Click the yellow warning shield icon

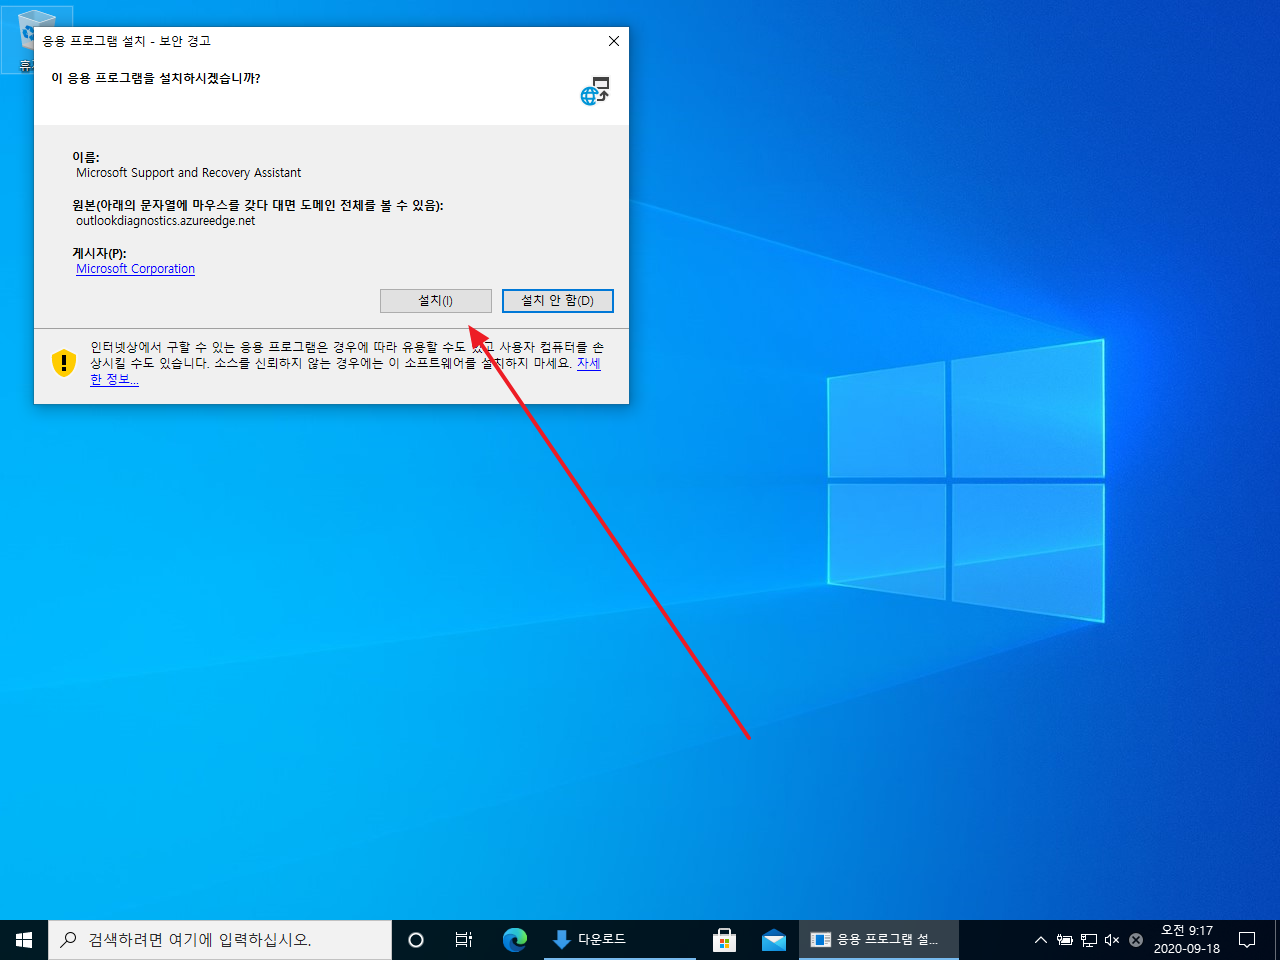pos(64,362)
